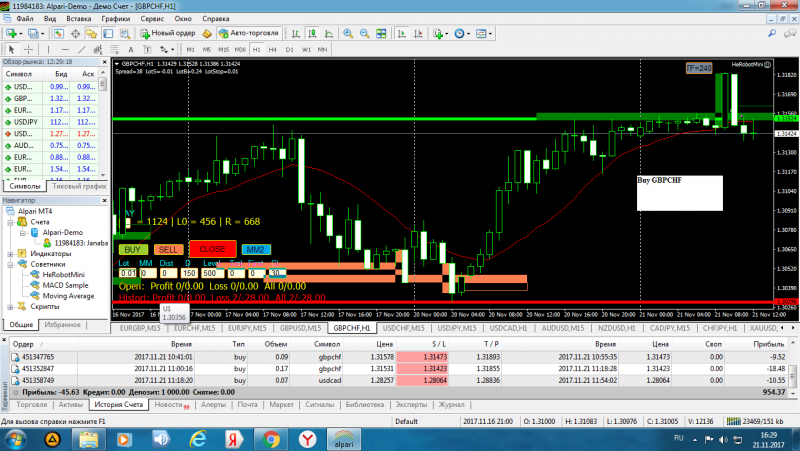Open the Графики menu
The image size is (800, 451).
pos(115,18)
